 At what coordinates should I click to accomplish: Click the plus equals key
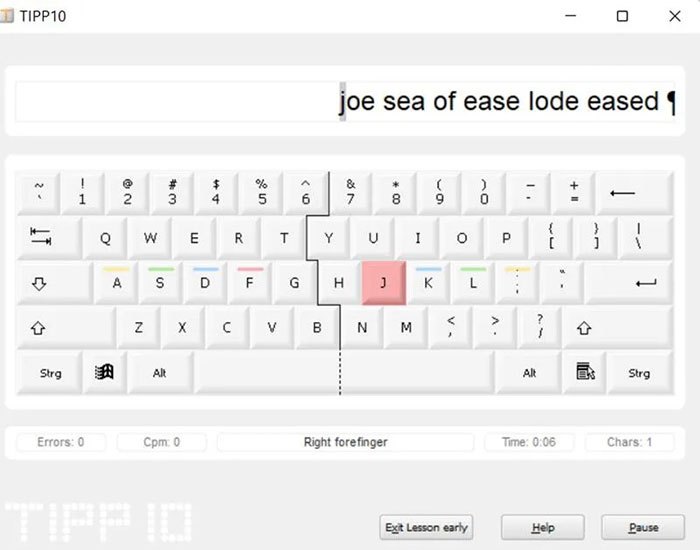pos(574,193)
